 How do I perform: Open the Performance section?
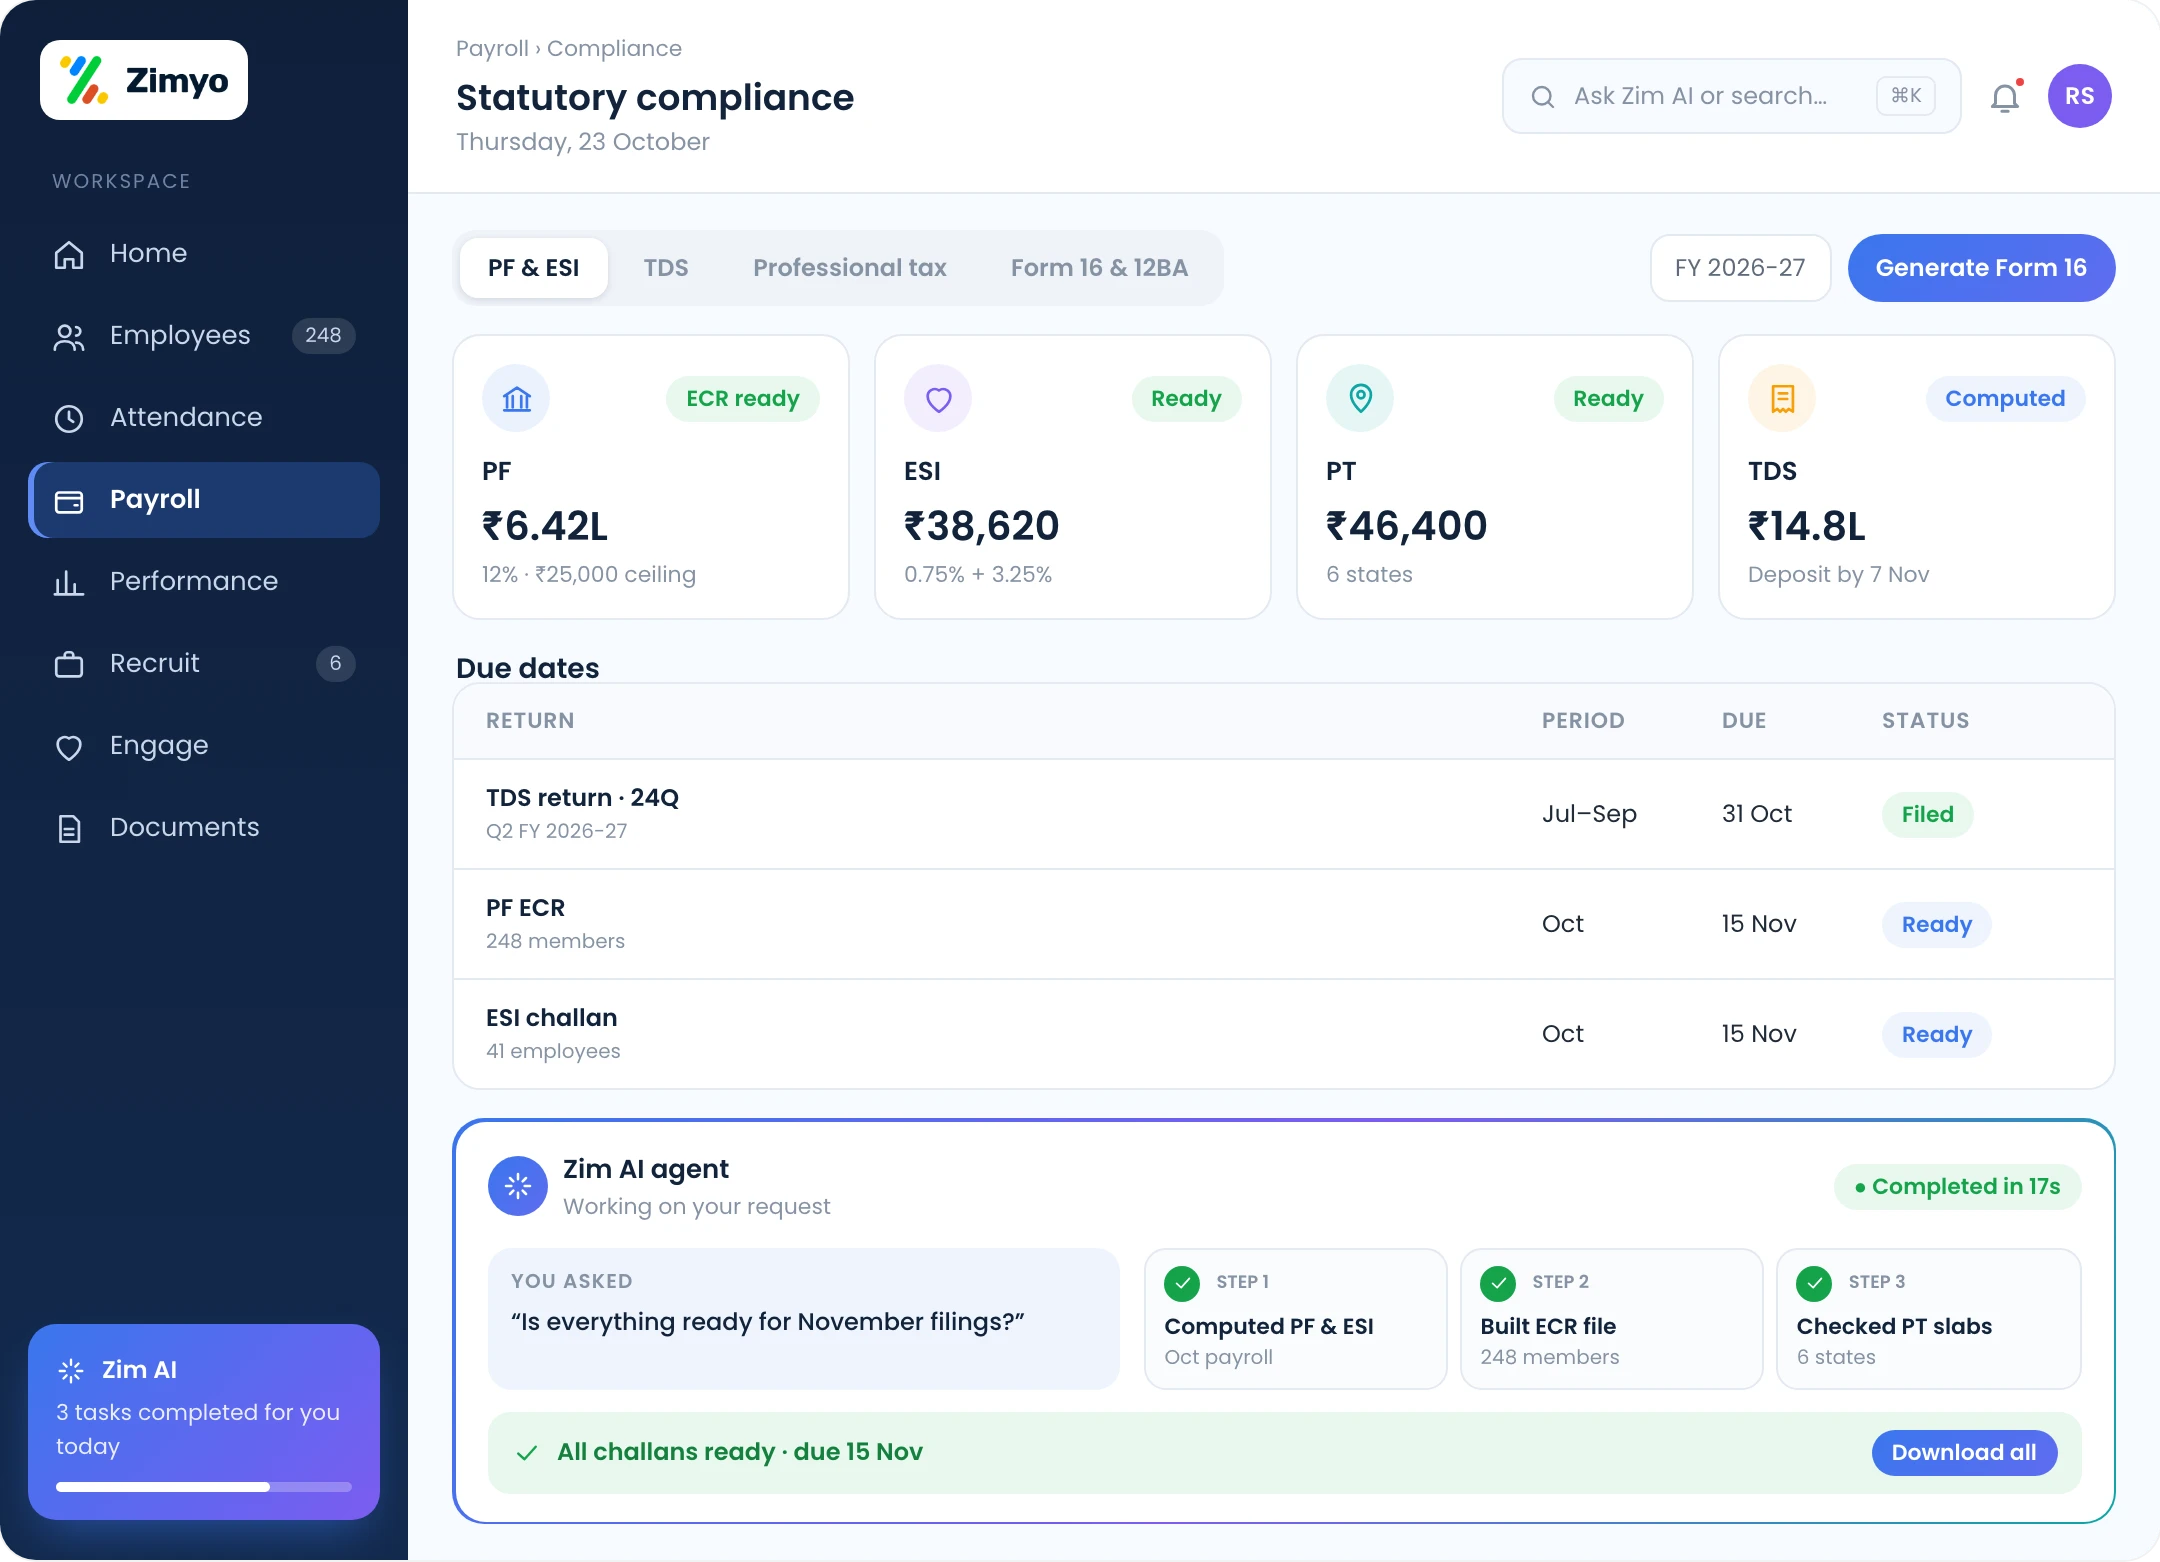tap(204, 581)
